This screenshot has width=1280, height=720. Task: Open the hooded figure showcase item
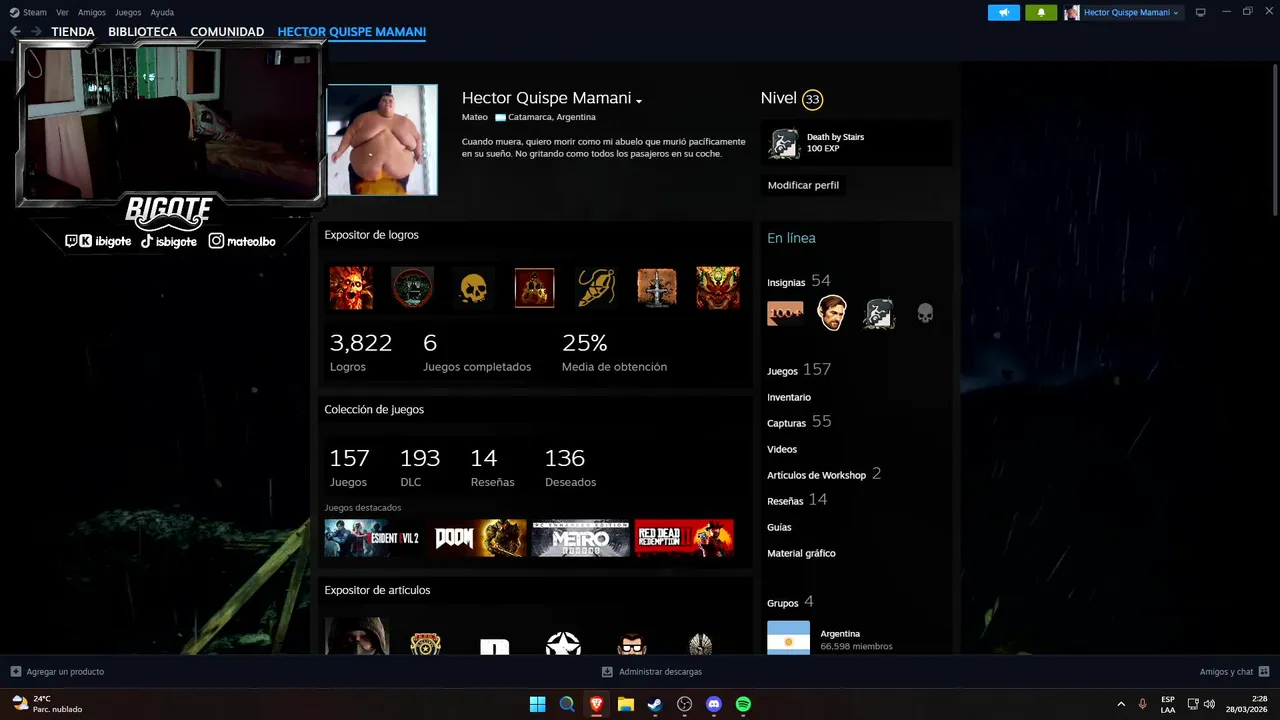pos(356,636)
